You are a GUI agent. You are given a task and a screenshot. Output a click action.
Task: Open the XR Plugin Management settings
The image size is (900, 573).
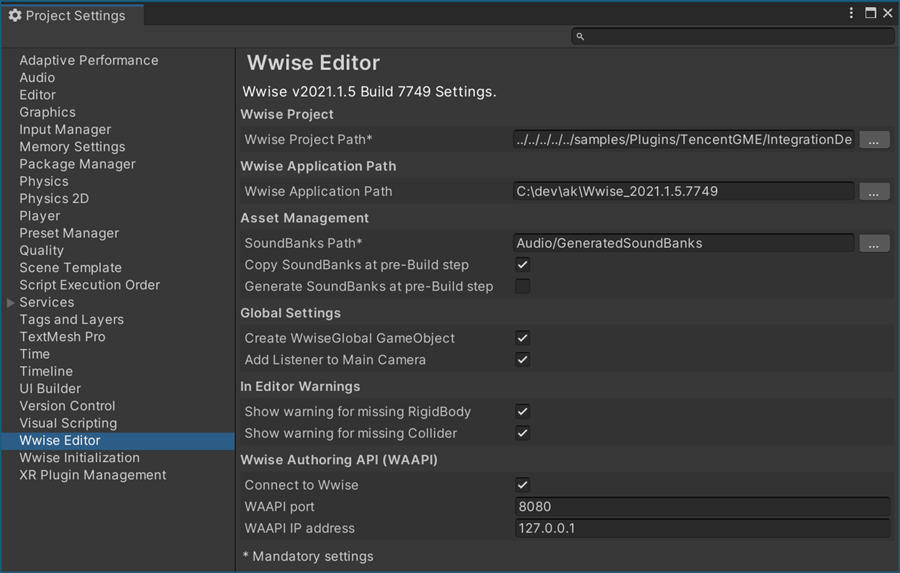[x=93, y=475]
